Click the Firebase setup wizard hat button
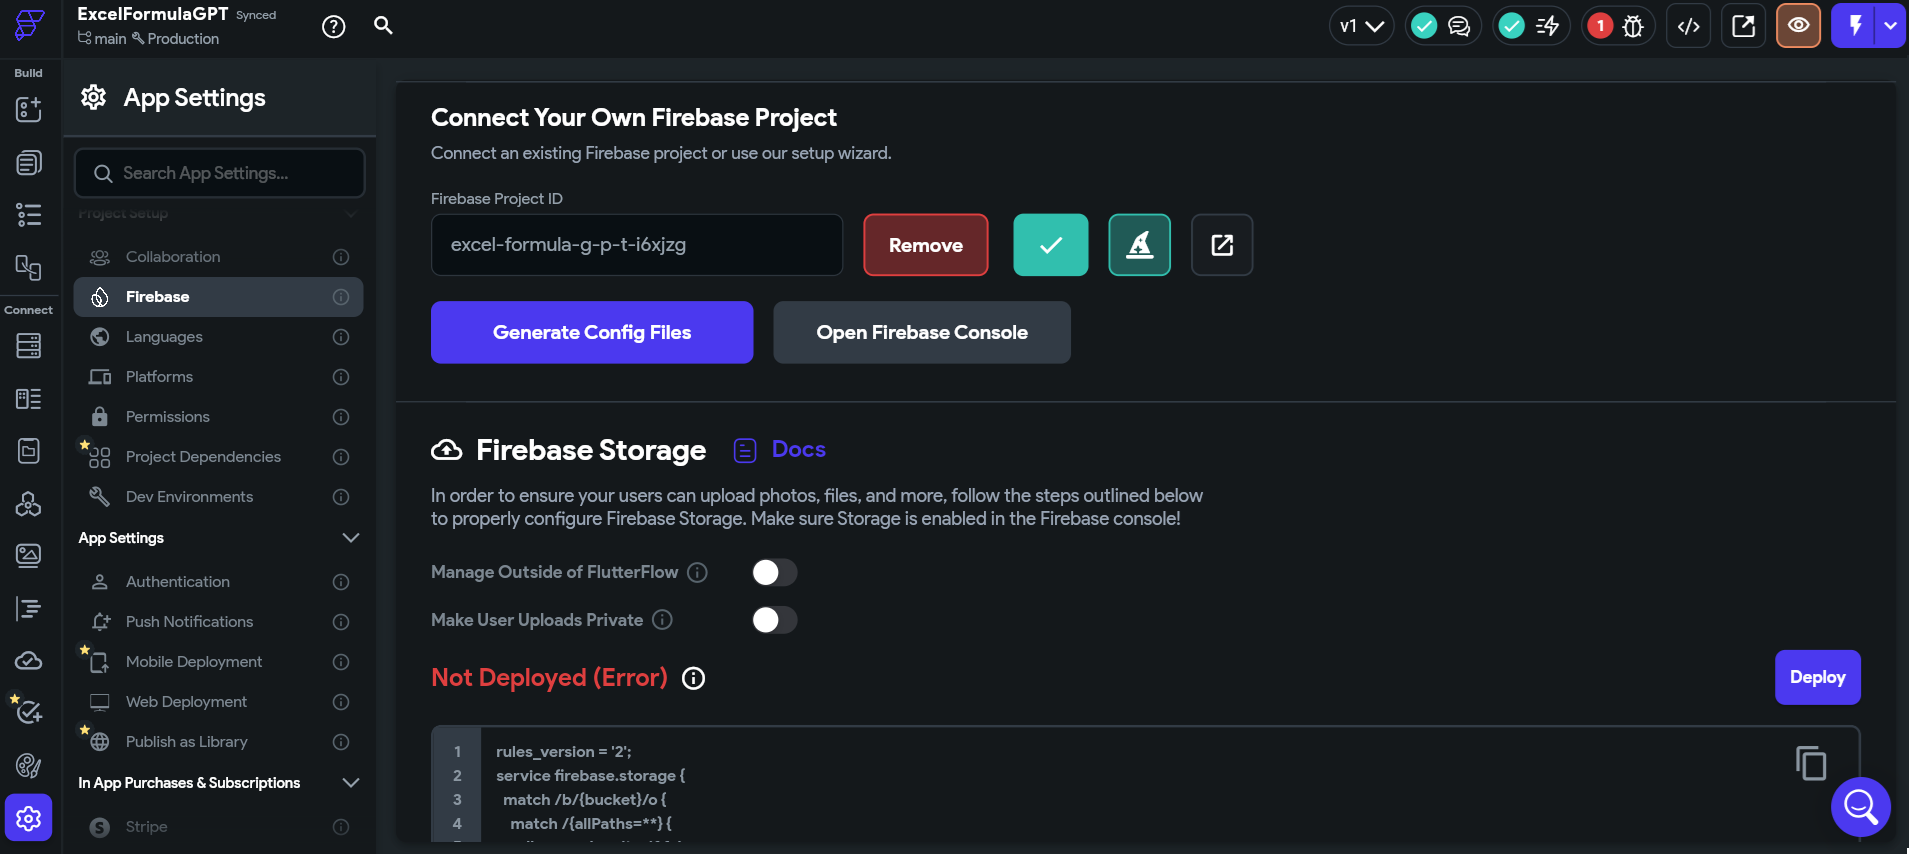This screenshot has height=854, width=1909. click(1140, 245)
